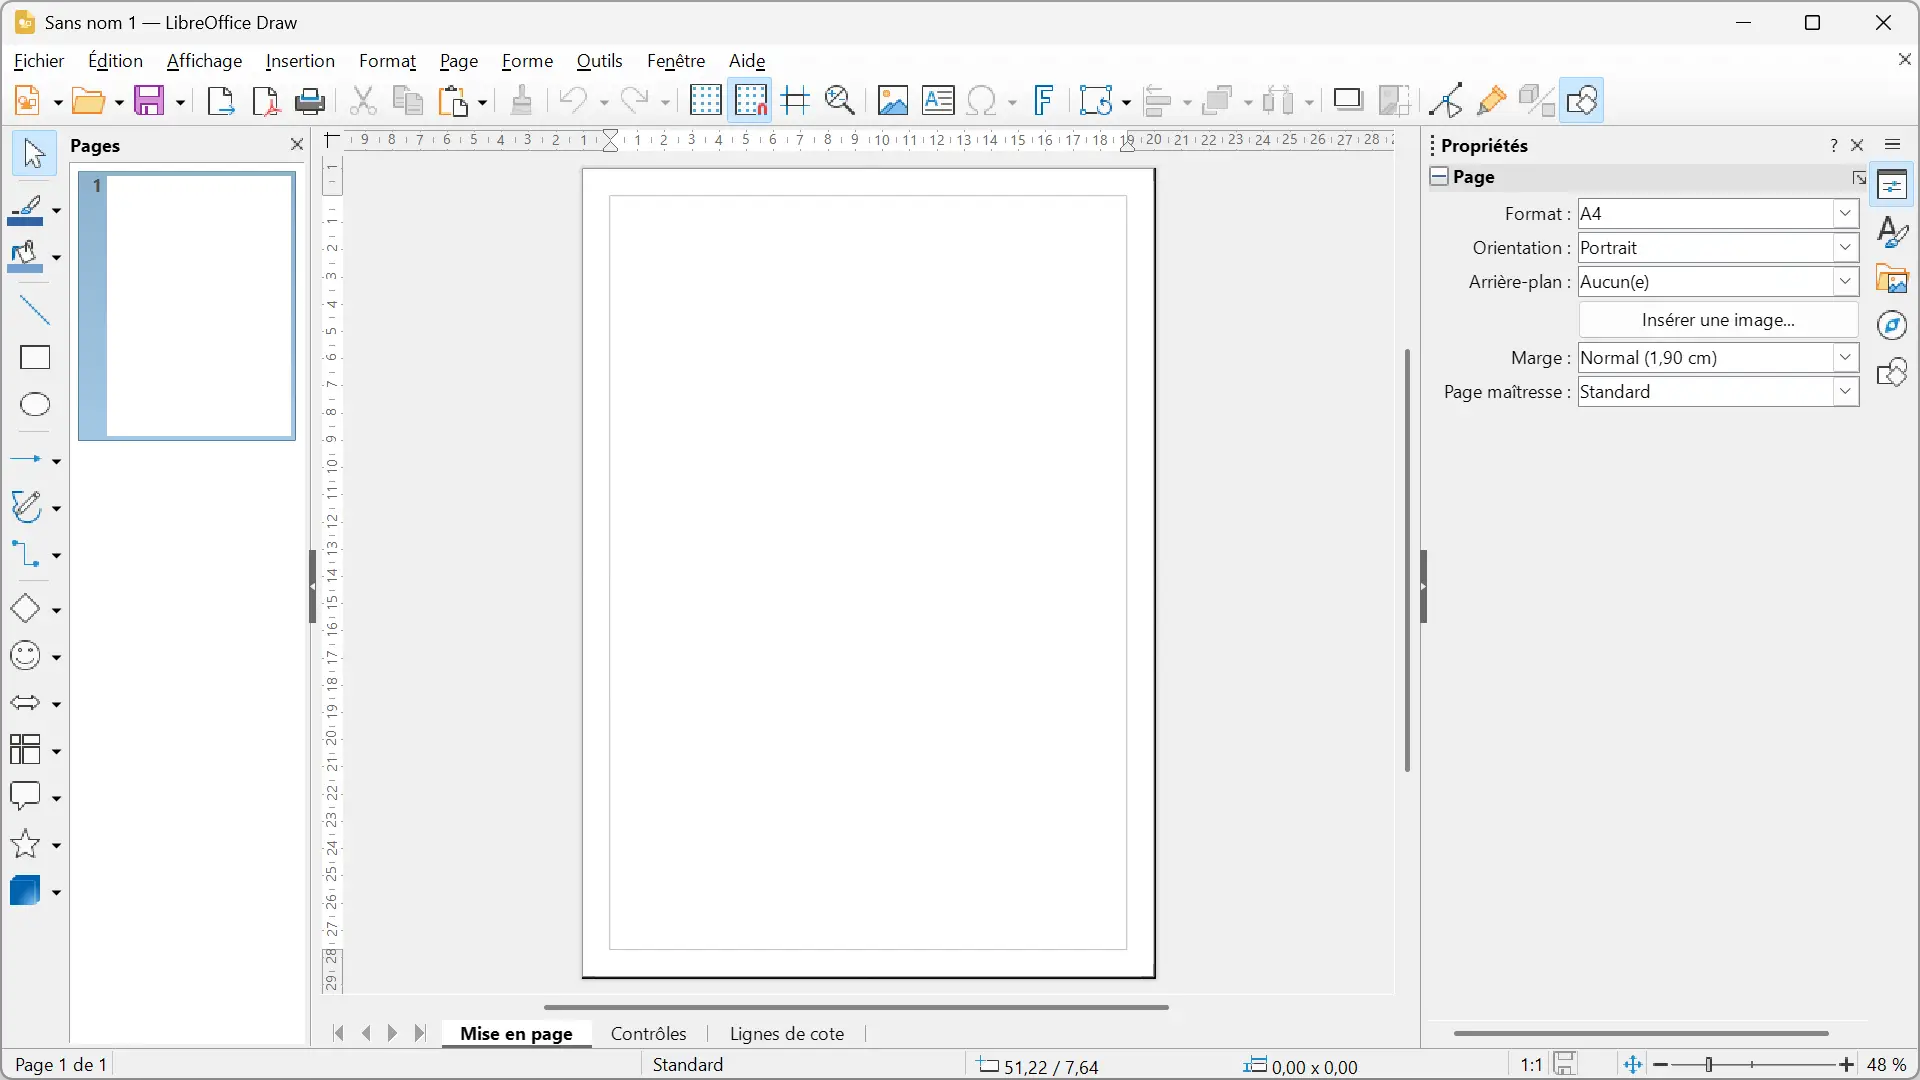Select the 3D Objects cube tool
Viewport: 1920px width, 1080px height.
(26, 891)
